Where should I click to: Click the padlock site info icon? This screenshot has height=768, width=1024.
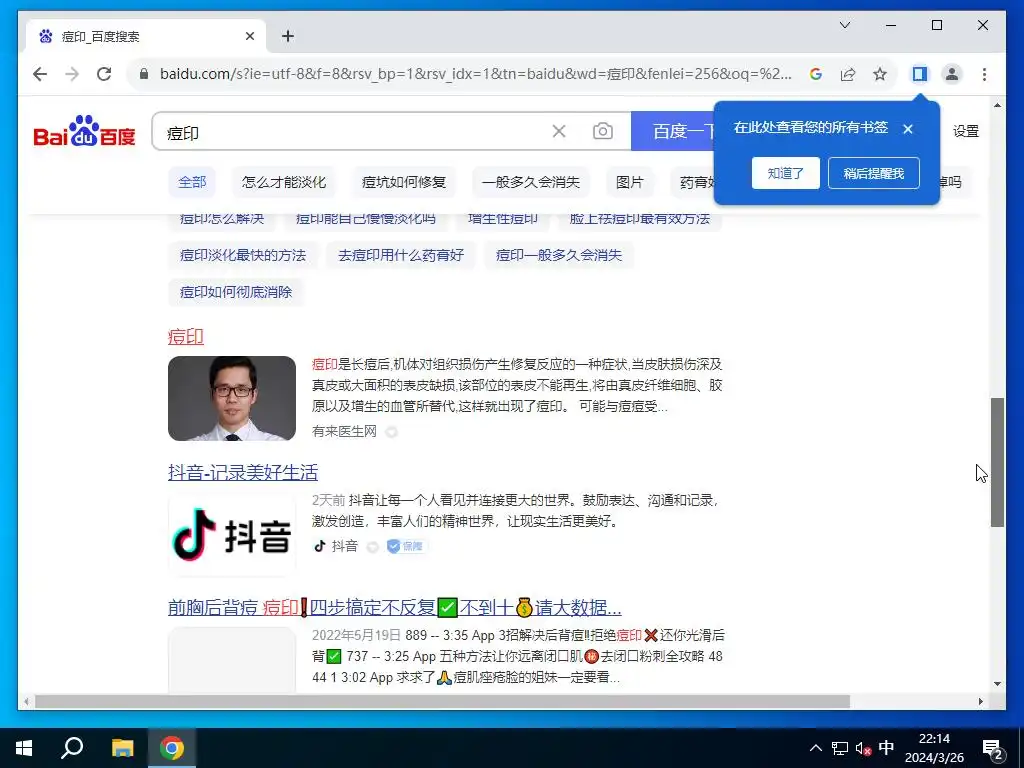click(x=144, y=74)
